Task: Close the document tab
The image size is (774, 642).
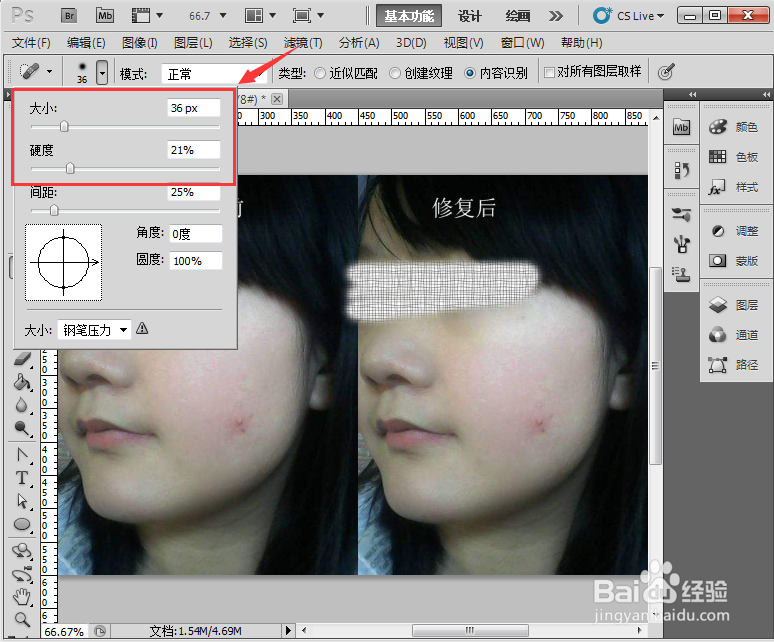Action: [277, 99]
